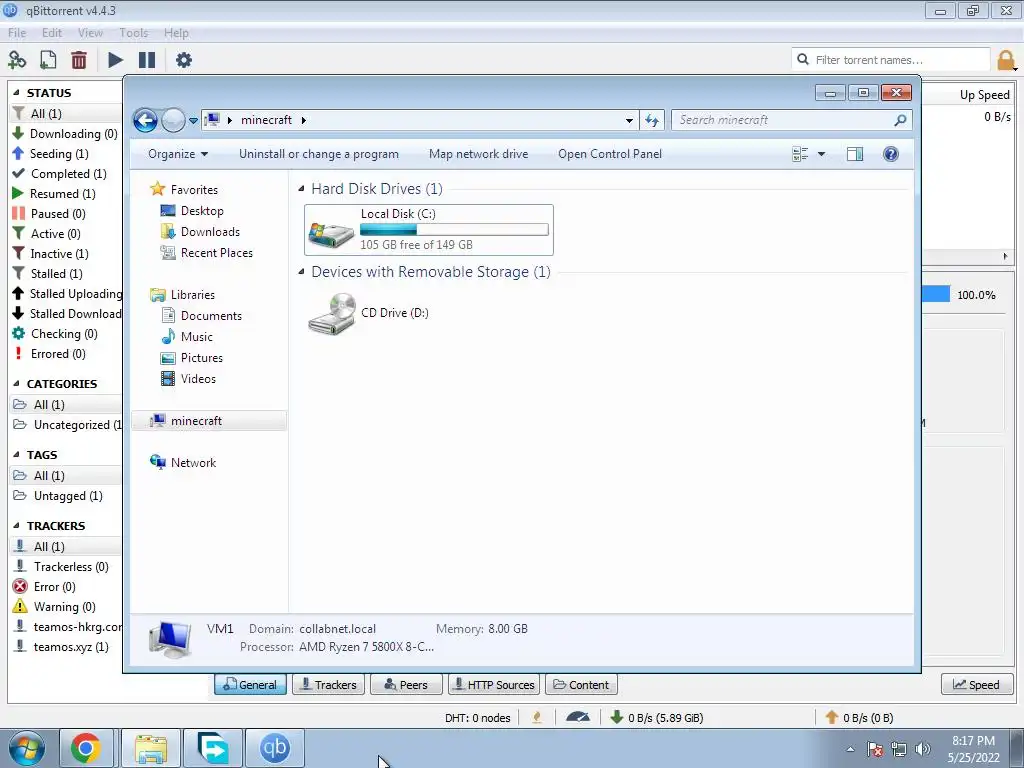This screenshot has height=768, width=1024.
Task: Select the Local Disk (C:) drive
Action: 429,230
